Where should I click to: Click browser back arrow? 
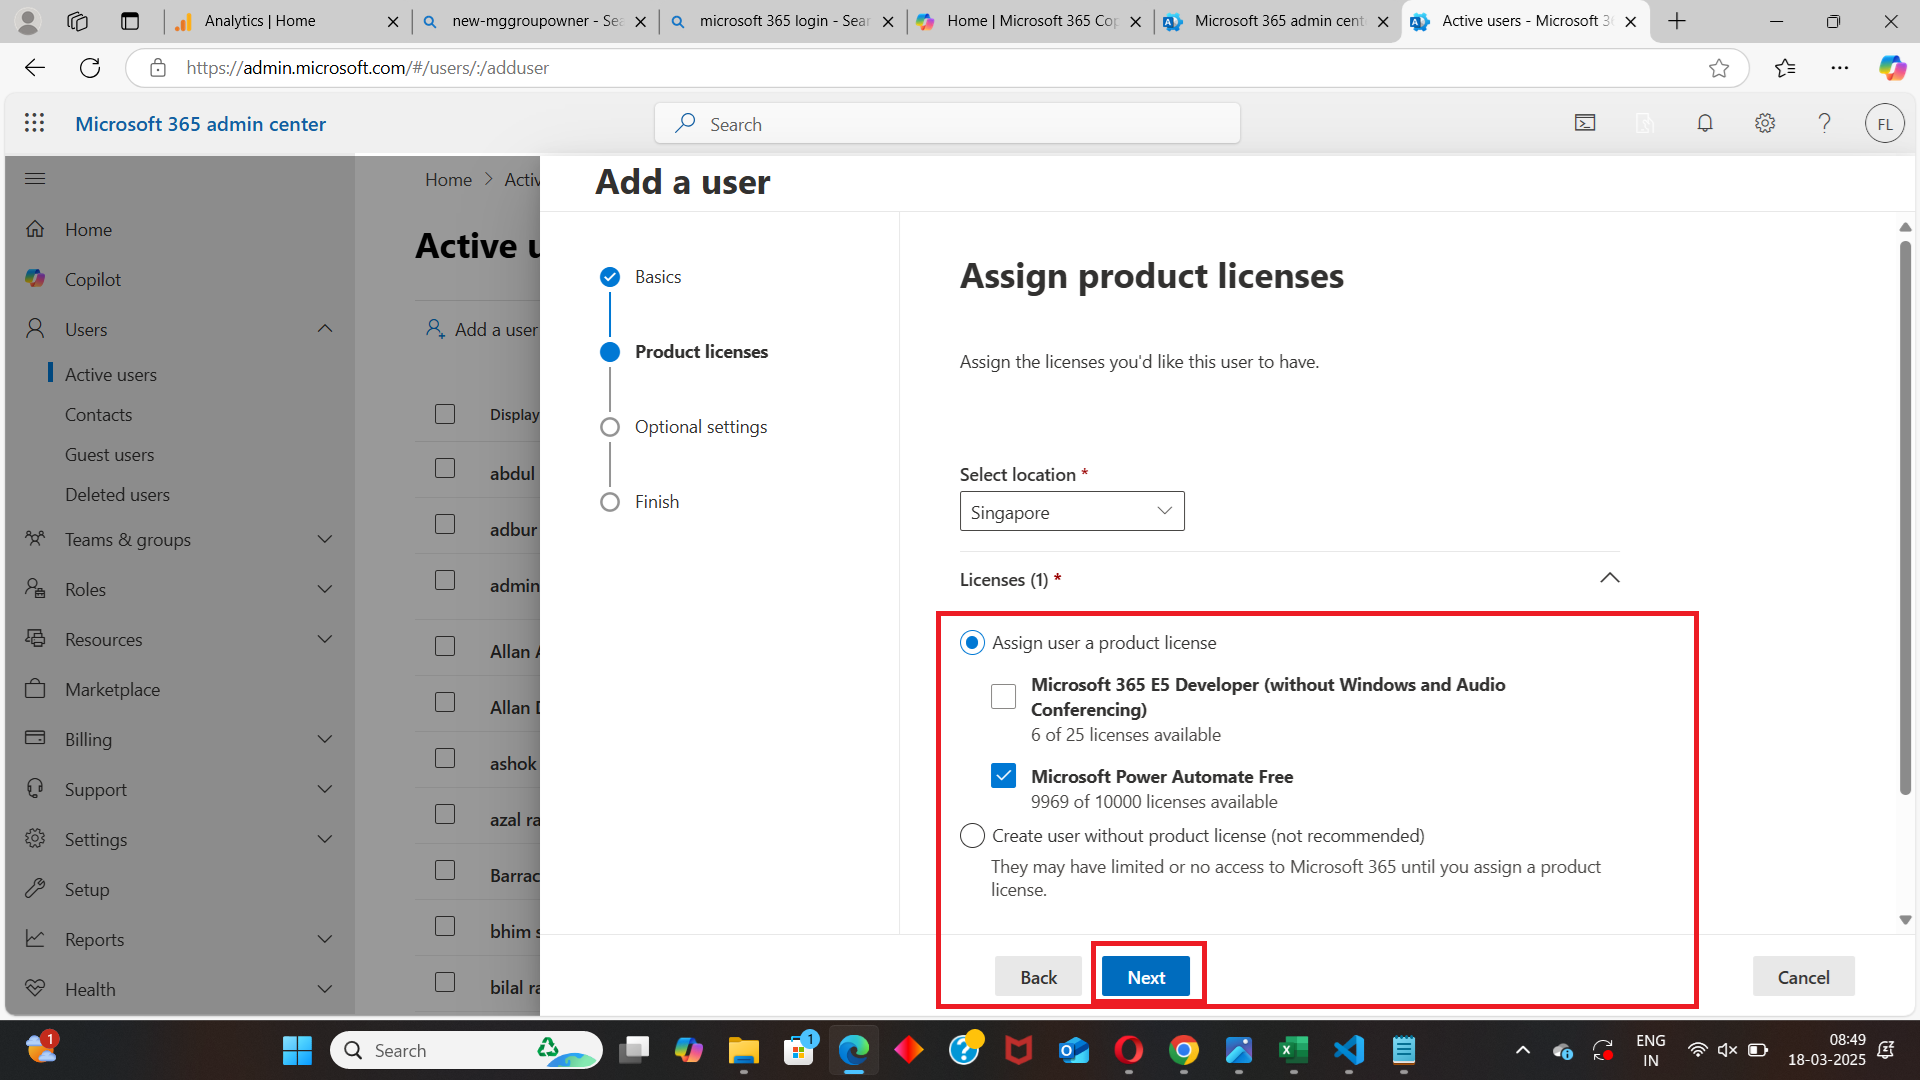point(35,68)
